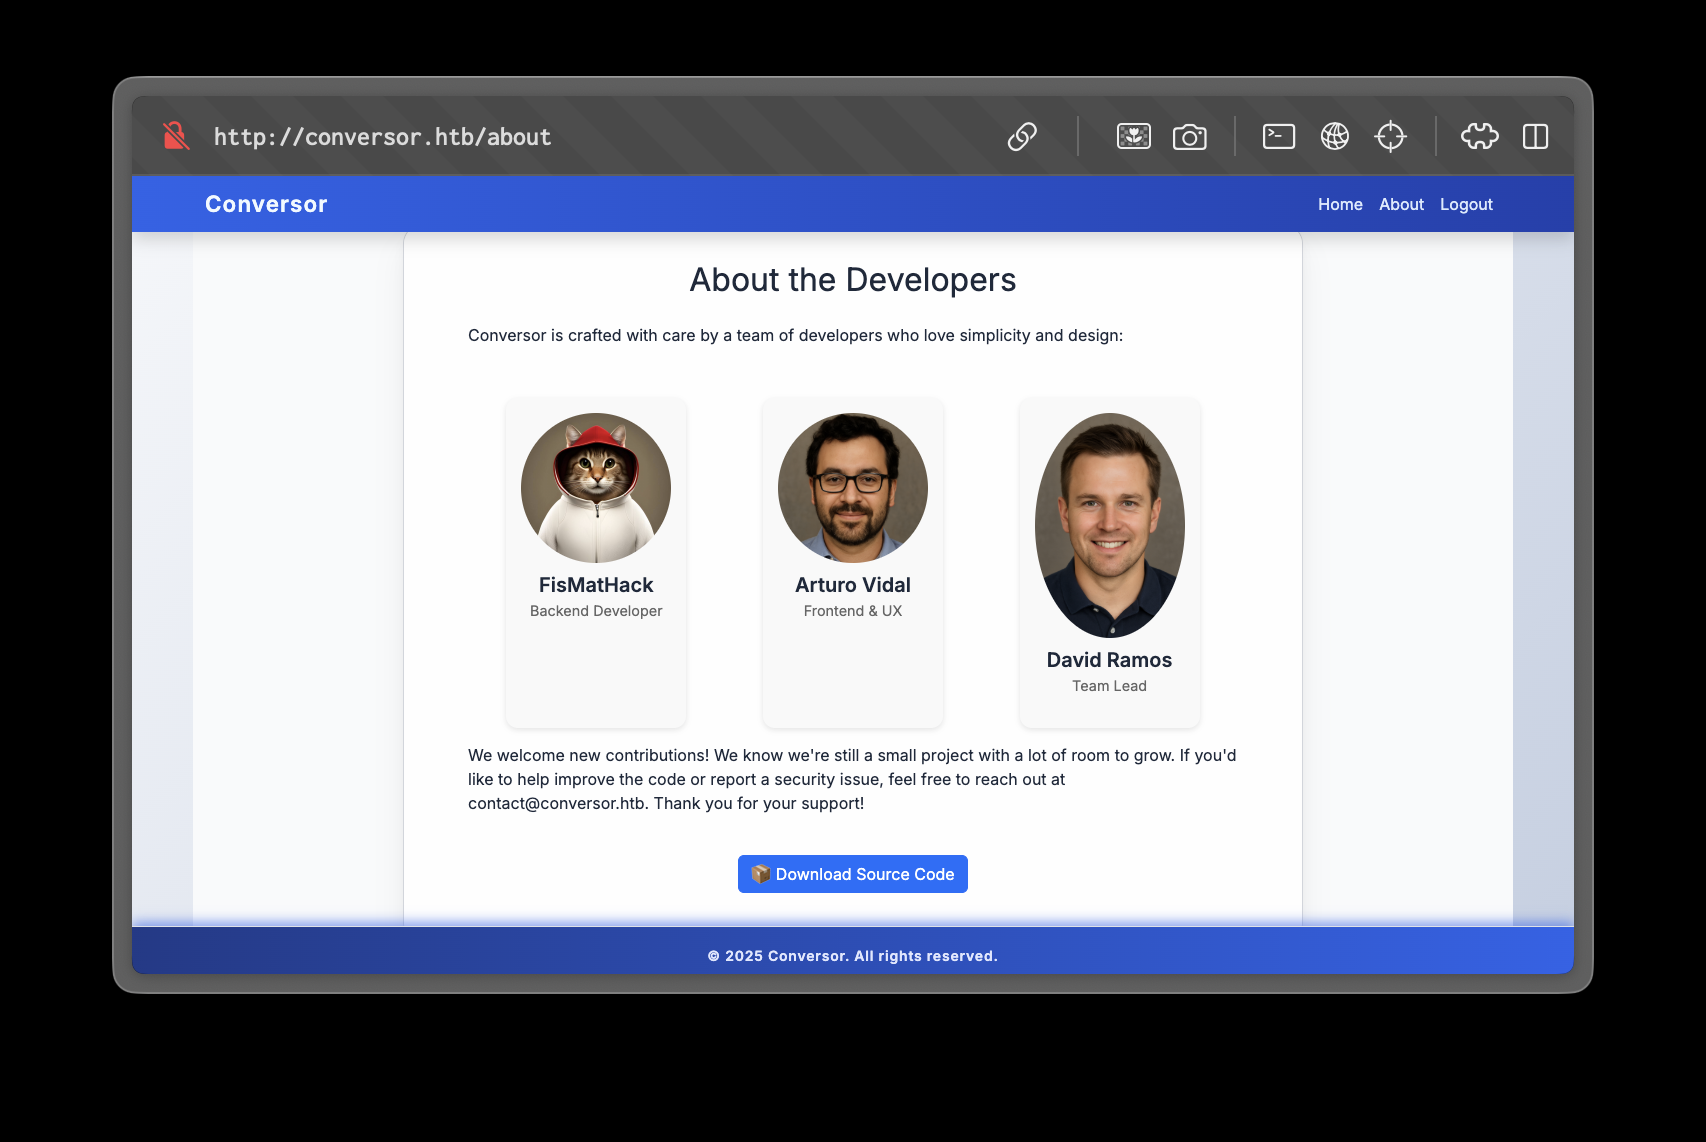Click the URL address field
Viewport: 1706px width, 1142px height.
pyautogui.click(x=382, y=137)
